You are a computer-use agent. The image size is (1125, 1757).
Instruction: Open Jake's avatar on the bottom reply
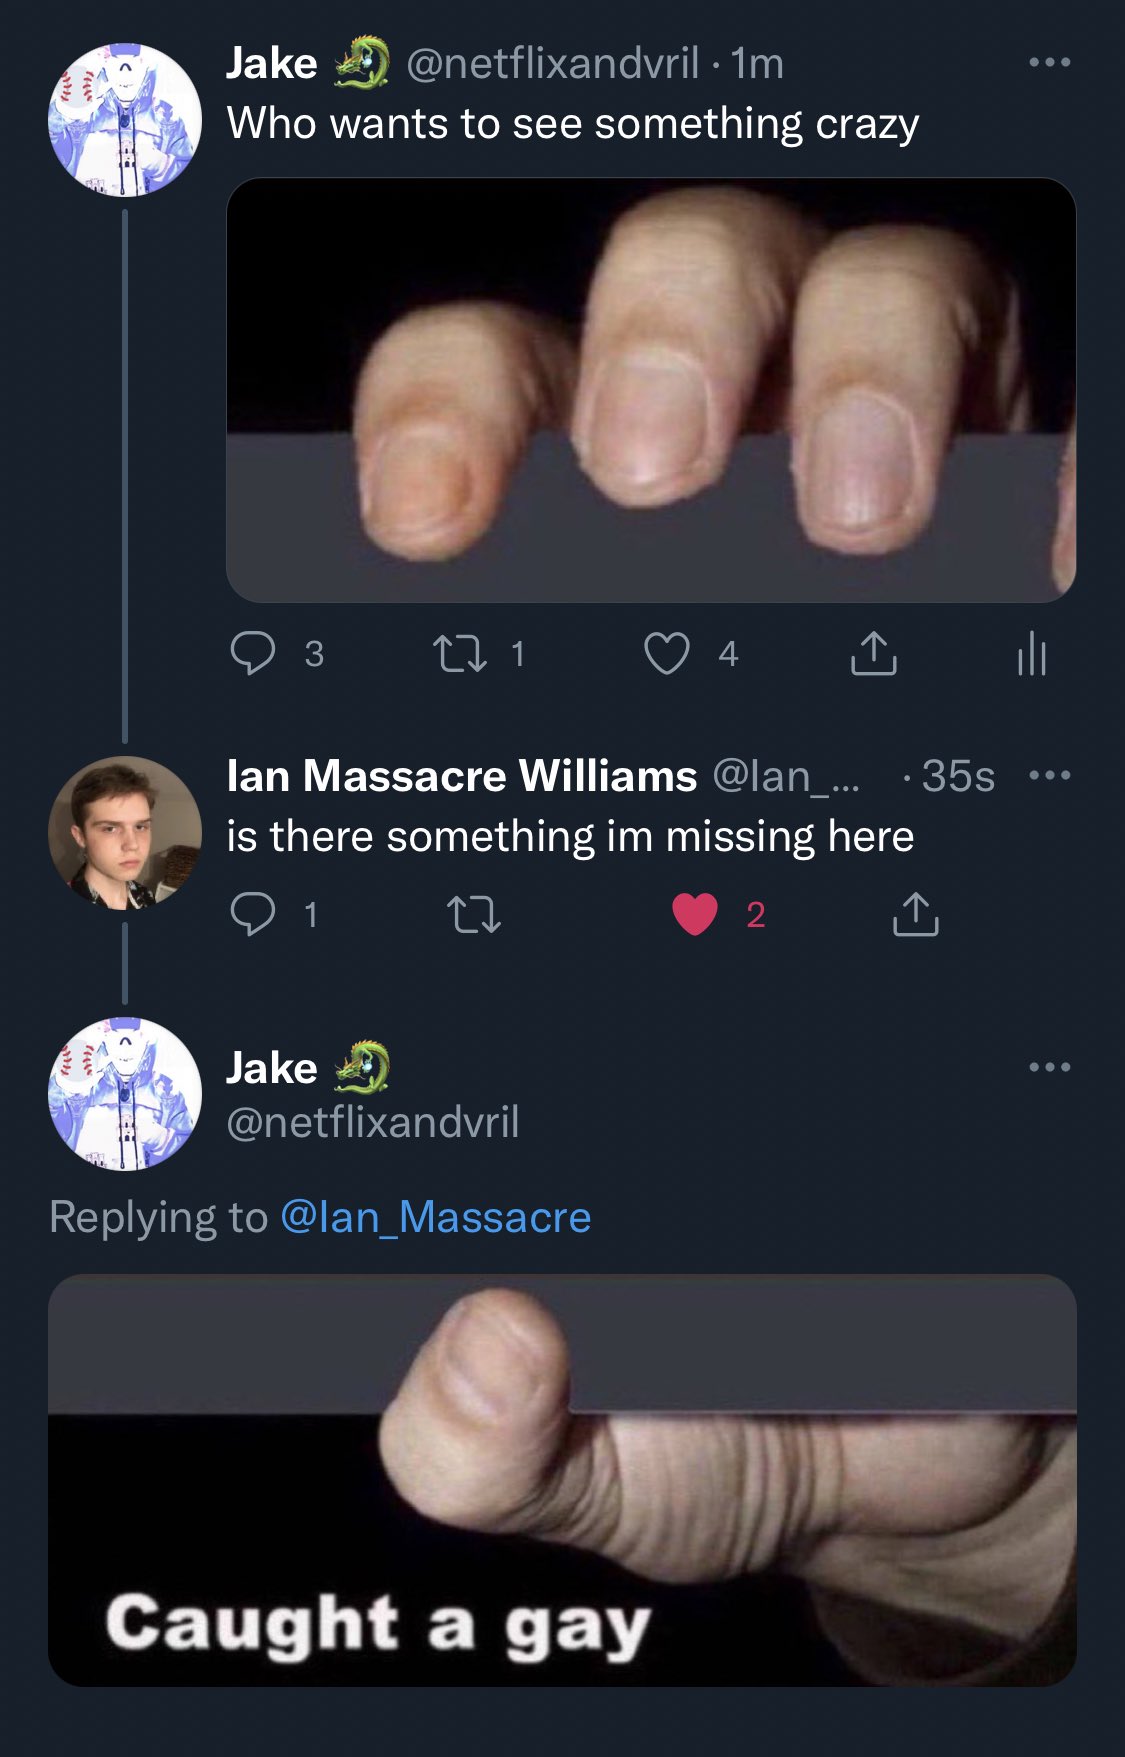125,1094
